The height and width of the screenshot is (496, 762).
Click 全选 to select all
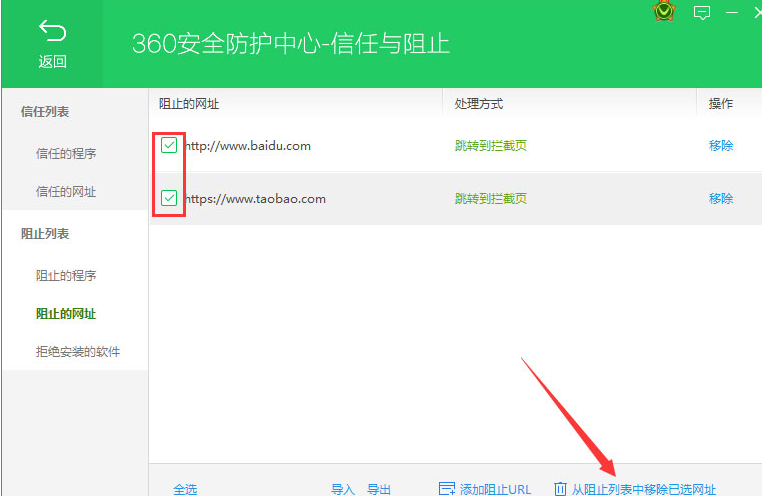coord(185,489)
